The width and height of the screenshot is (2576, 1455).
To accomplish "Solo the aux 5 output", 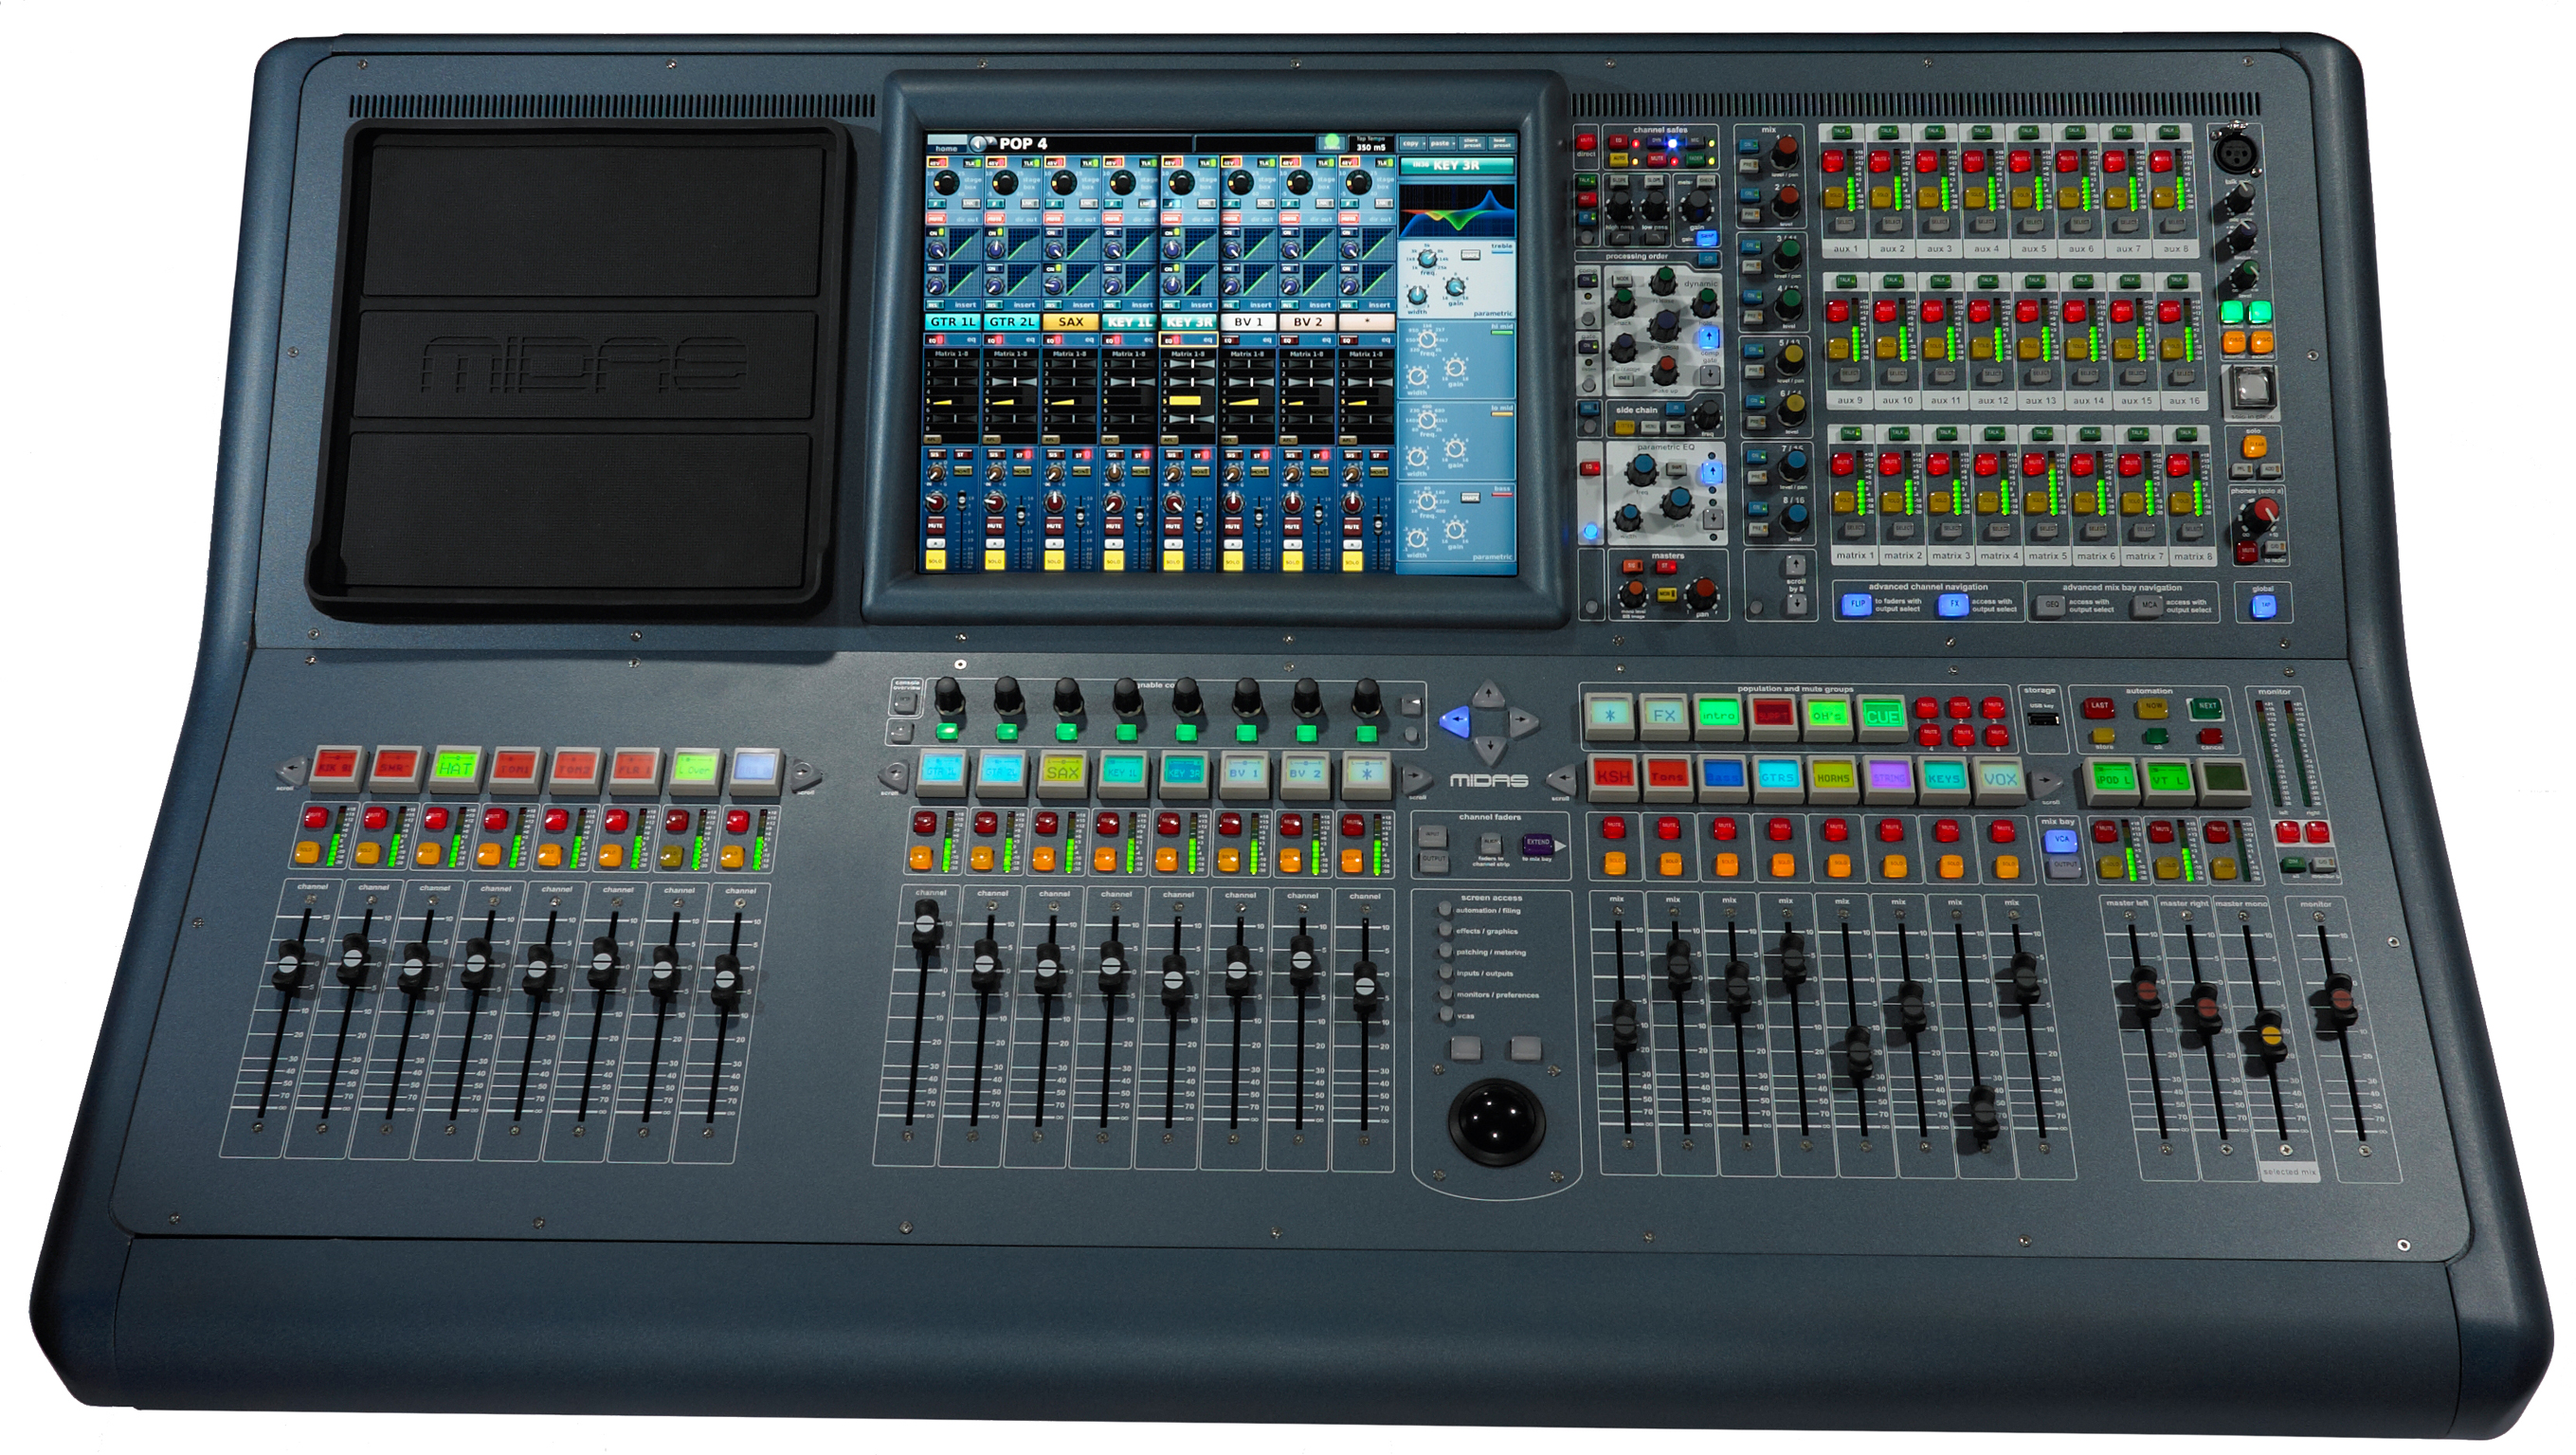I will pyautogui.click(x=2025, y=197).
